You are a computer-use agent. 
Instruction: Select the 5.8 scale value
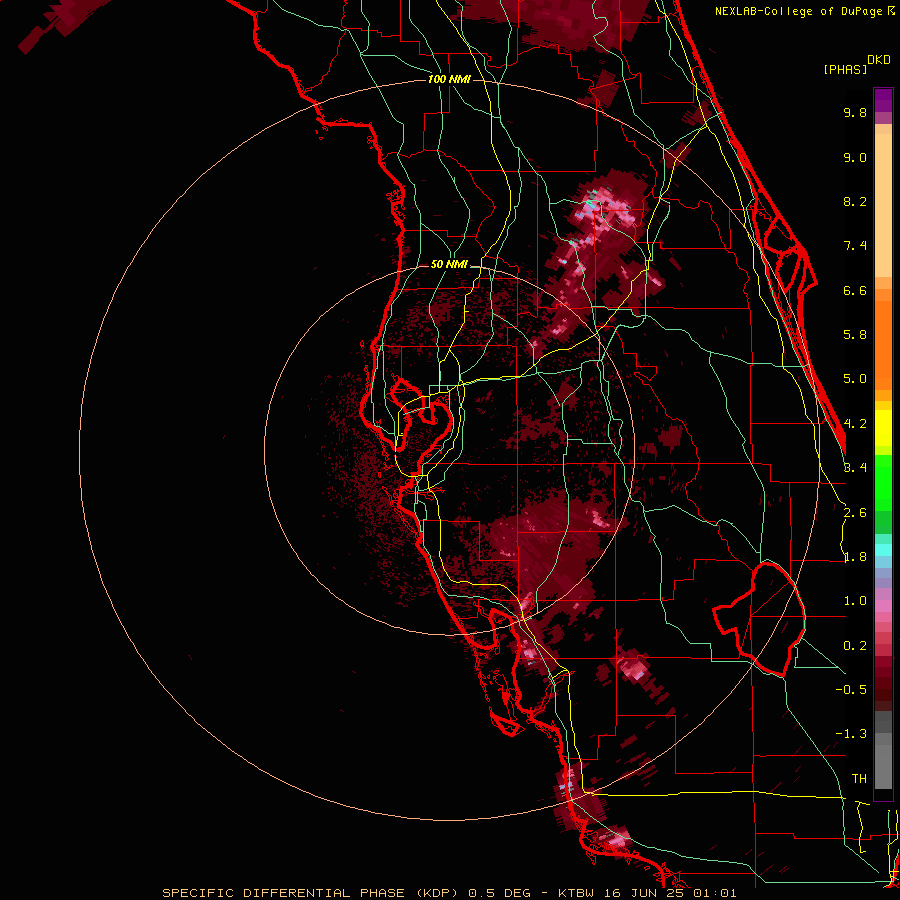coord(855,335)
